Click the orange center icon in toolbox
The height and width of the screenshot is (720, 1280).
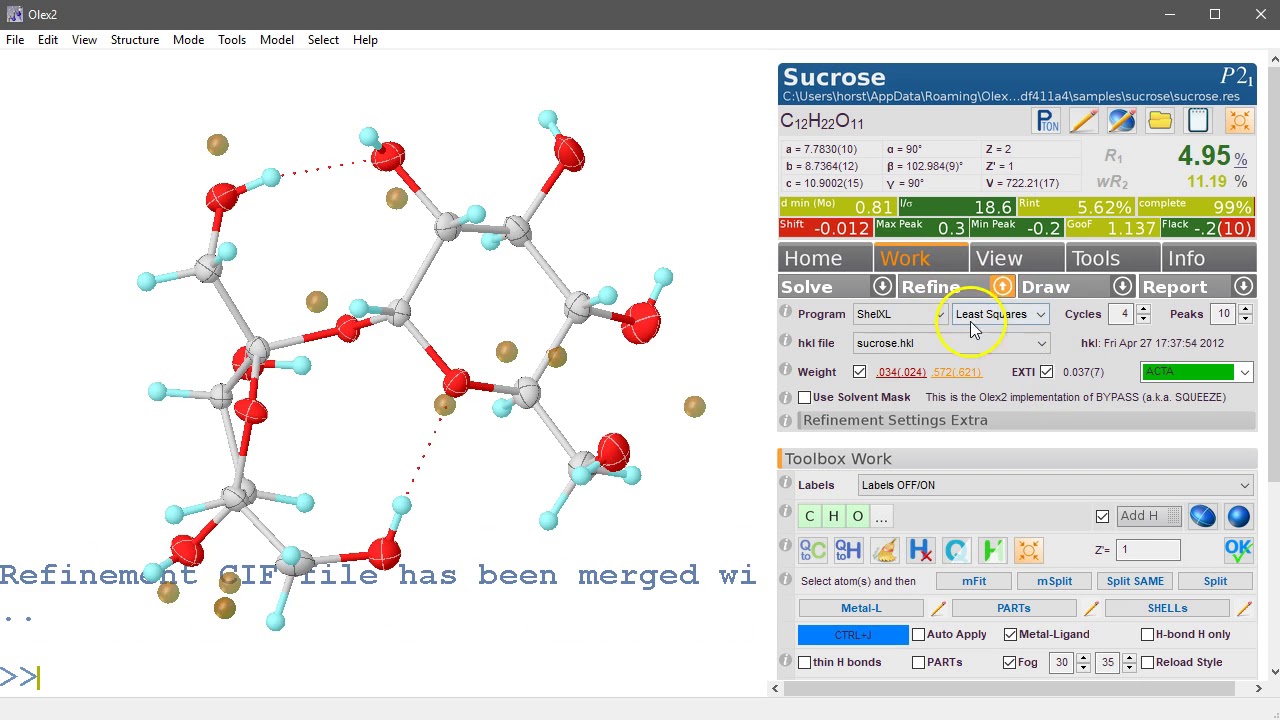click(x=1028, y=550)
